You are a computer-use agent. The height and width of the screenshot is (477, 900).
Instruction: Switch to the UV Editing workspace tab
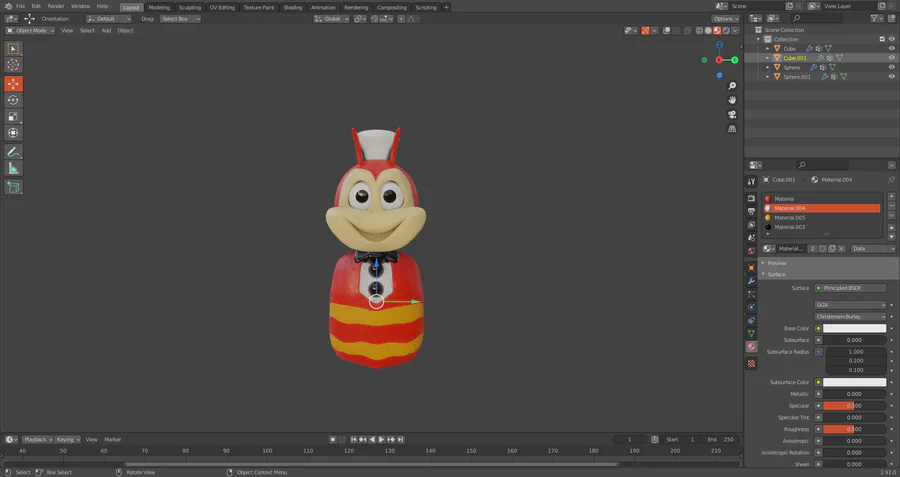222,7
